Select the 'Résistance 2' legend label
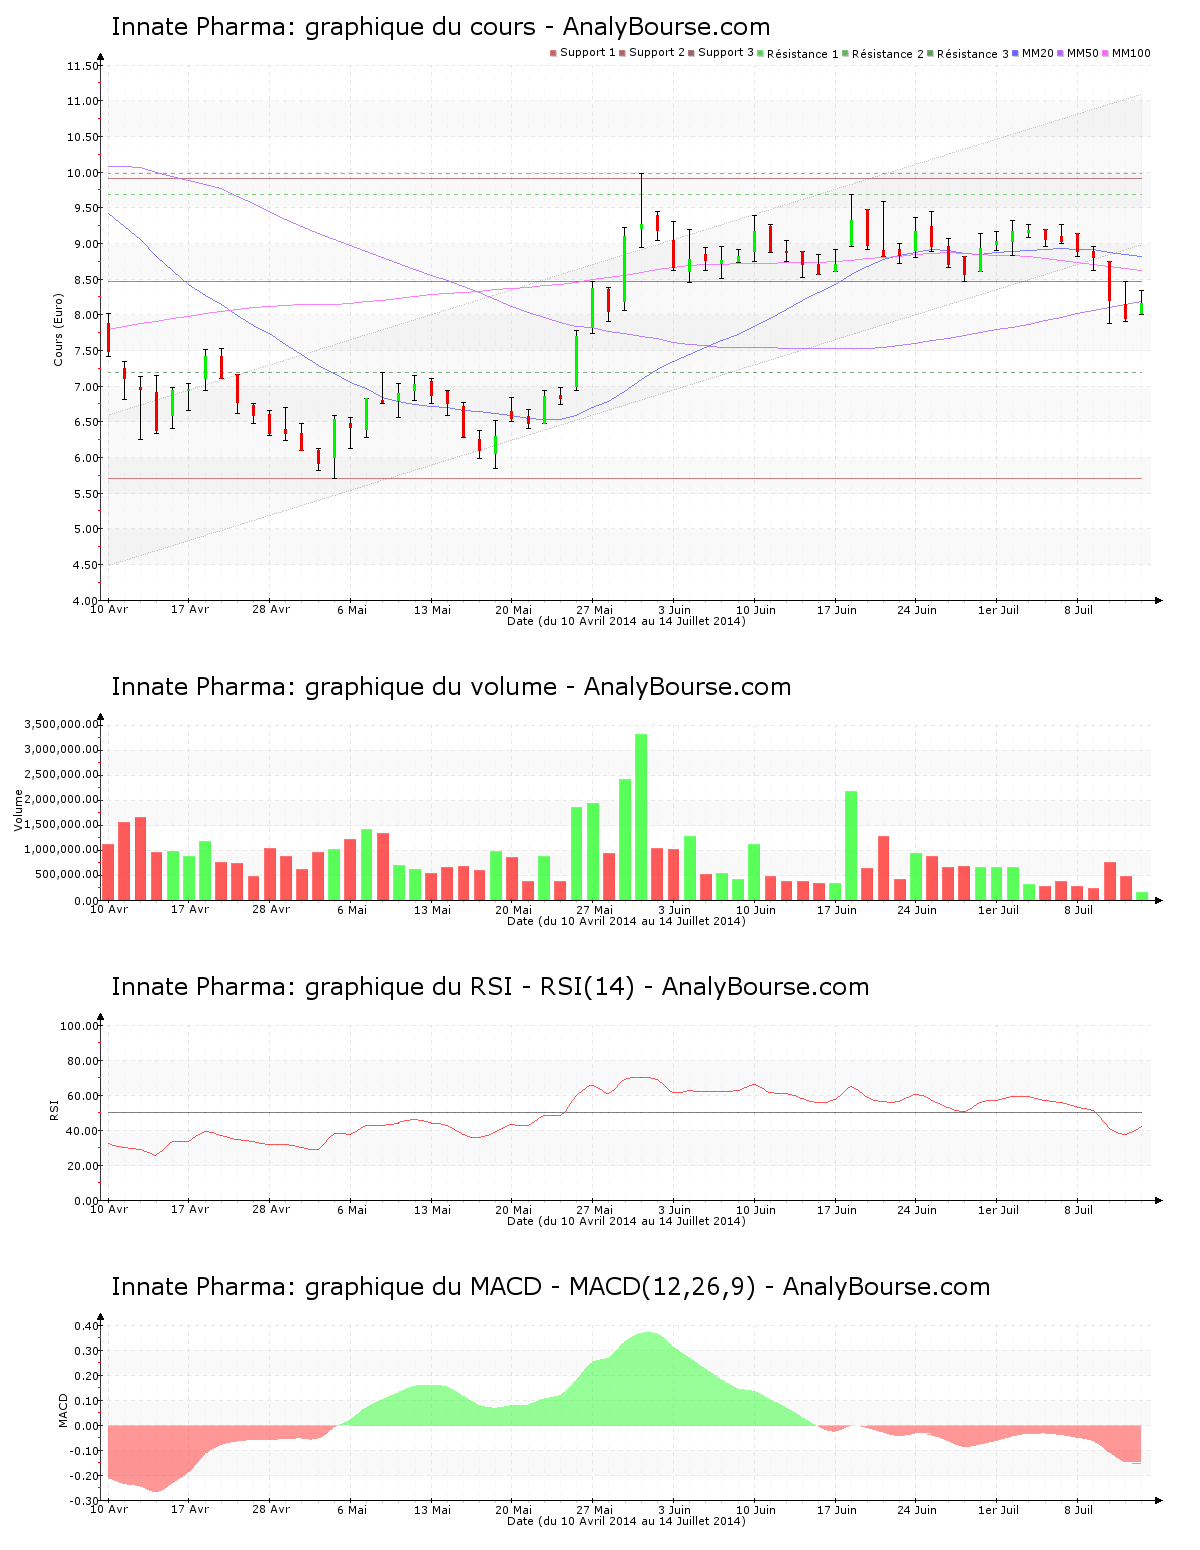 (887, 54)
